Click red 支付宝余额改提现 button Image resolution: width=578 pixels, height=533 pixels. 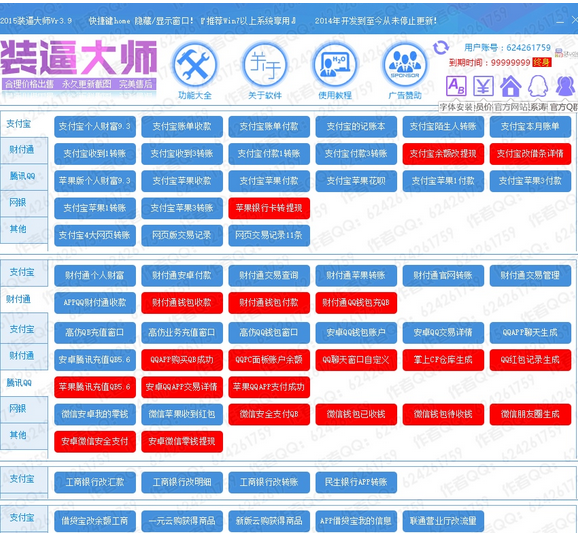443,154
